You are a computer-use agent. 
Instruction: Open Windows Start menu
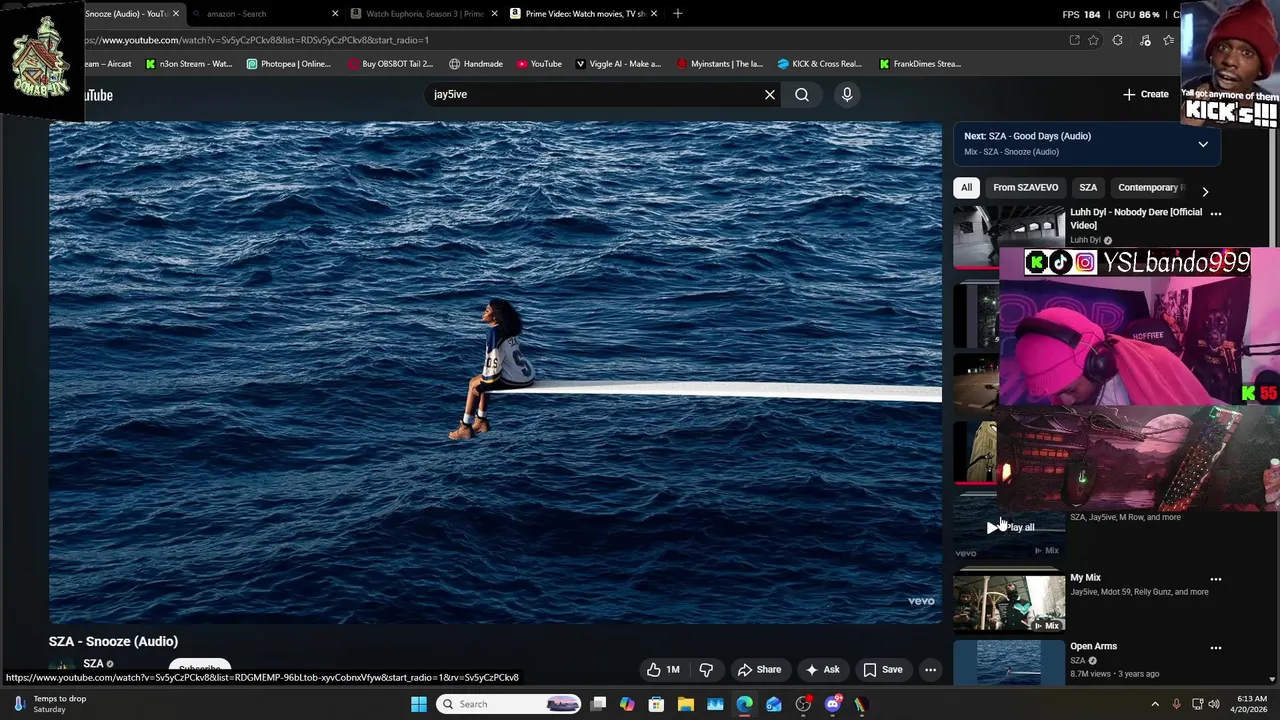[419, 704]
